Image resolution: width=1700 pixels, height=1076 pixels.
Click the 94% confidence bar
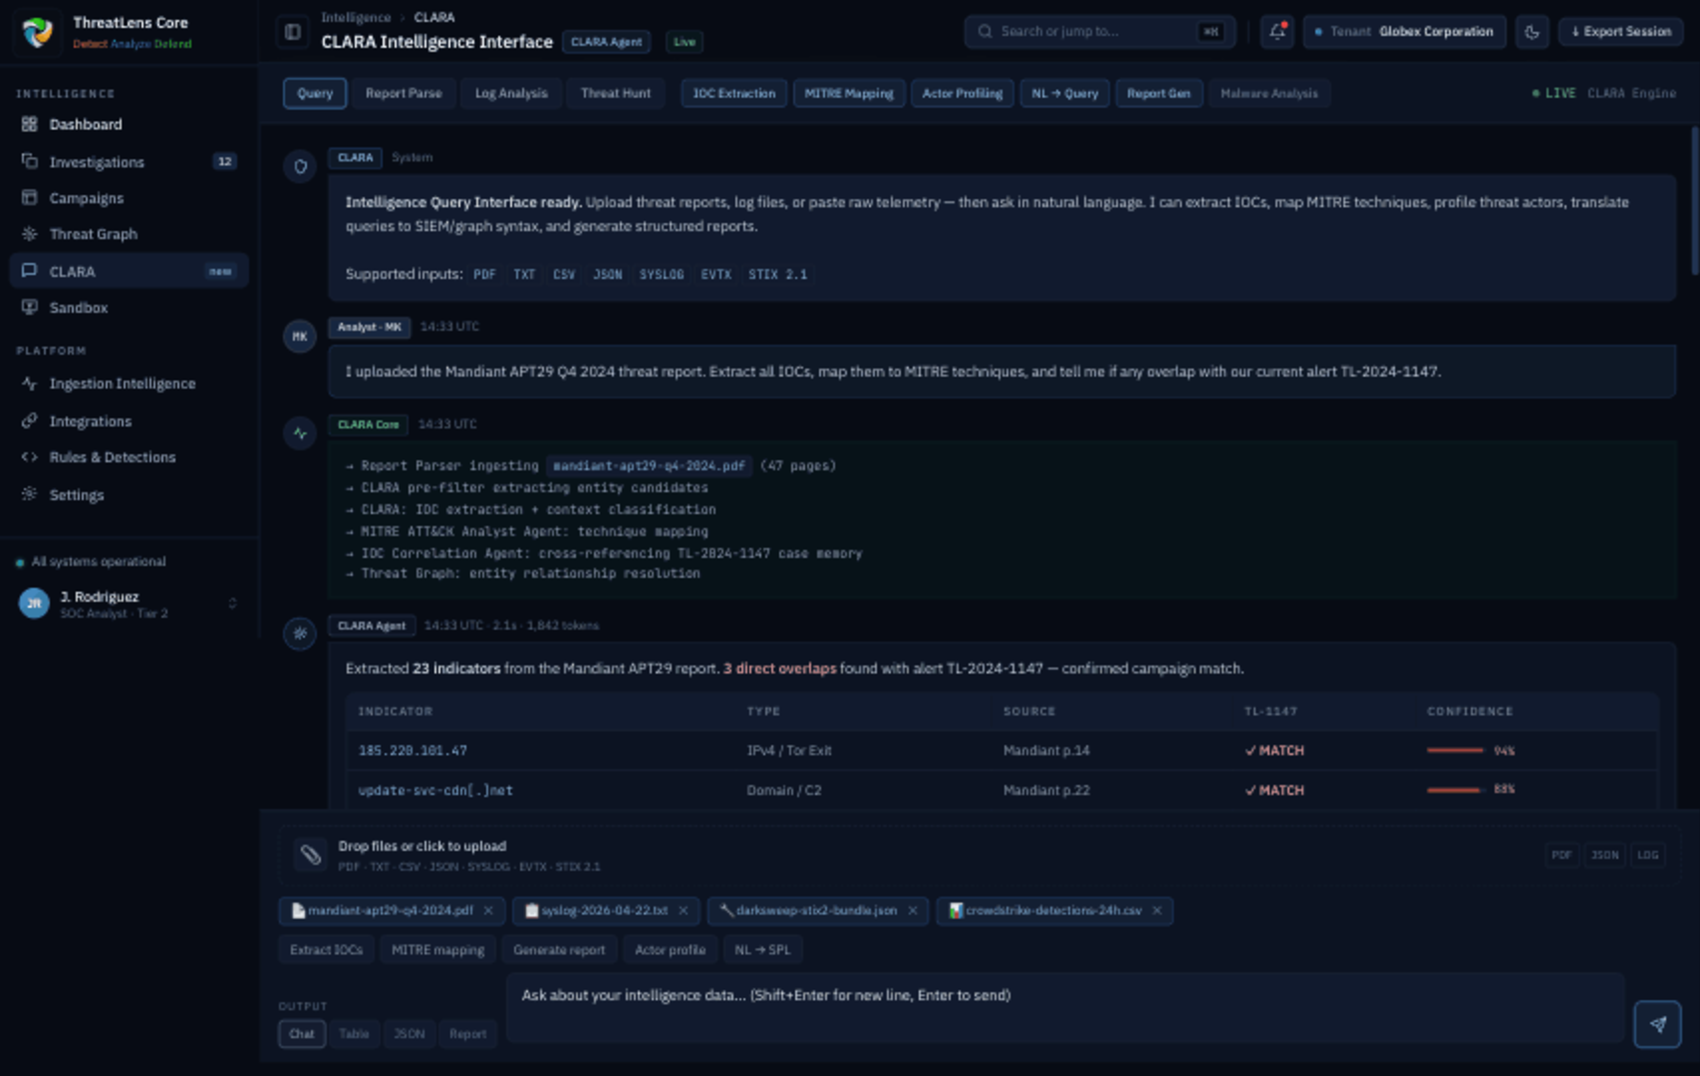coord(1455,750)
